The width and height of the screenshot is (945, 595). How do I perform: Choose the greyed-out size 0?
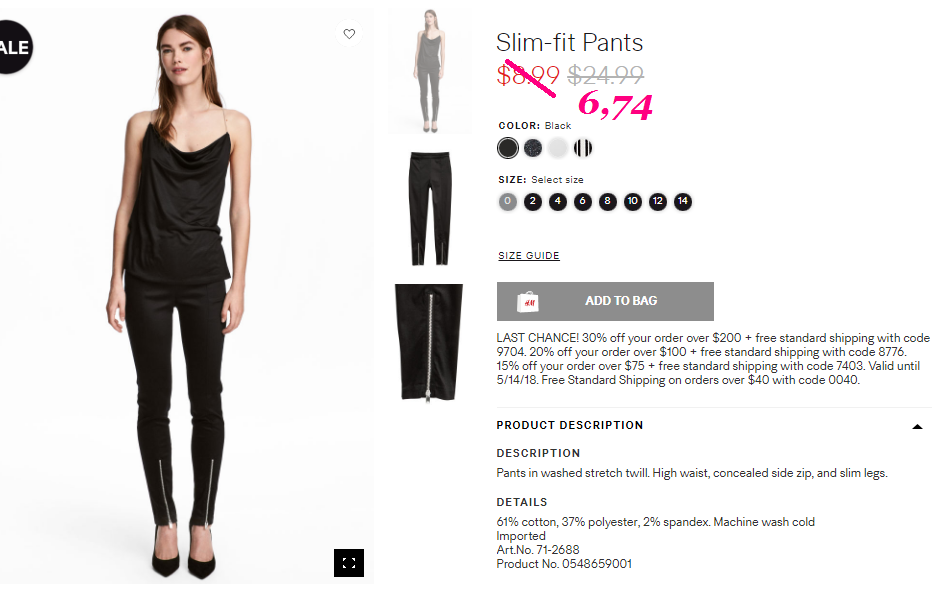pyautogui.click(x=508, y=202)
